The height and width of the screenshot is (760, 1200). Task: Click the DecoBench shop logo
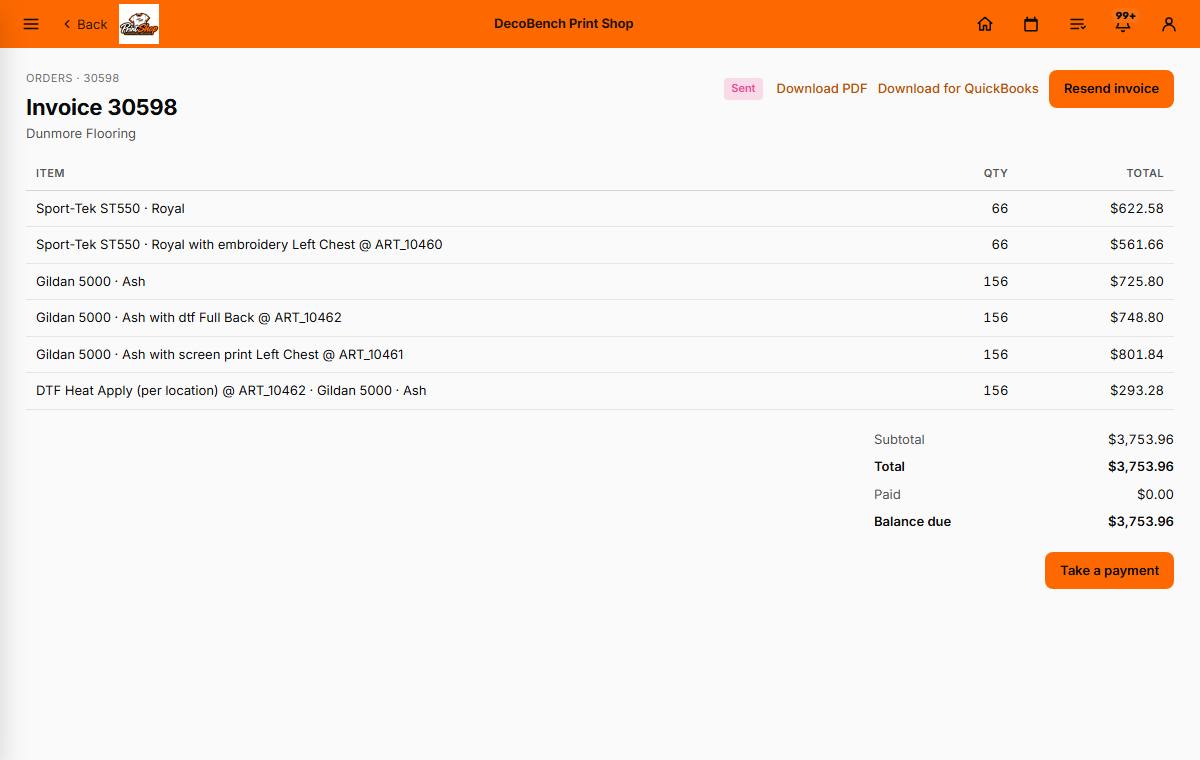[139, 24]
